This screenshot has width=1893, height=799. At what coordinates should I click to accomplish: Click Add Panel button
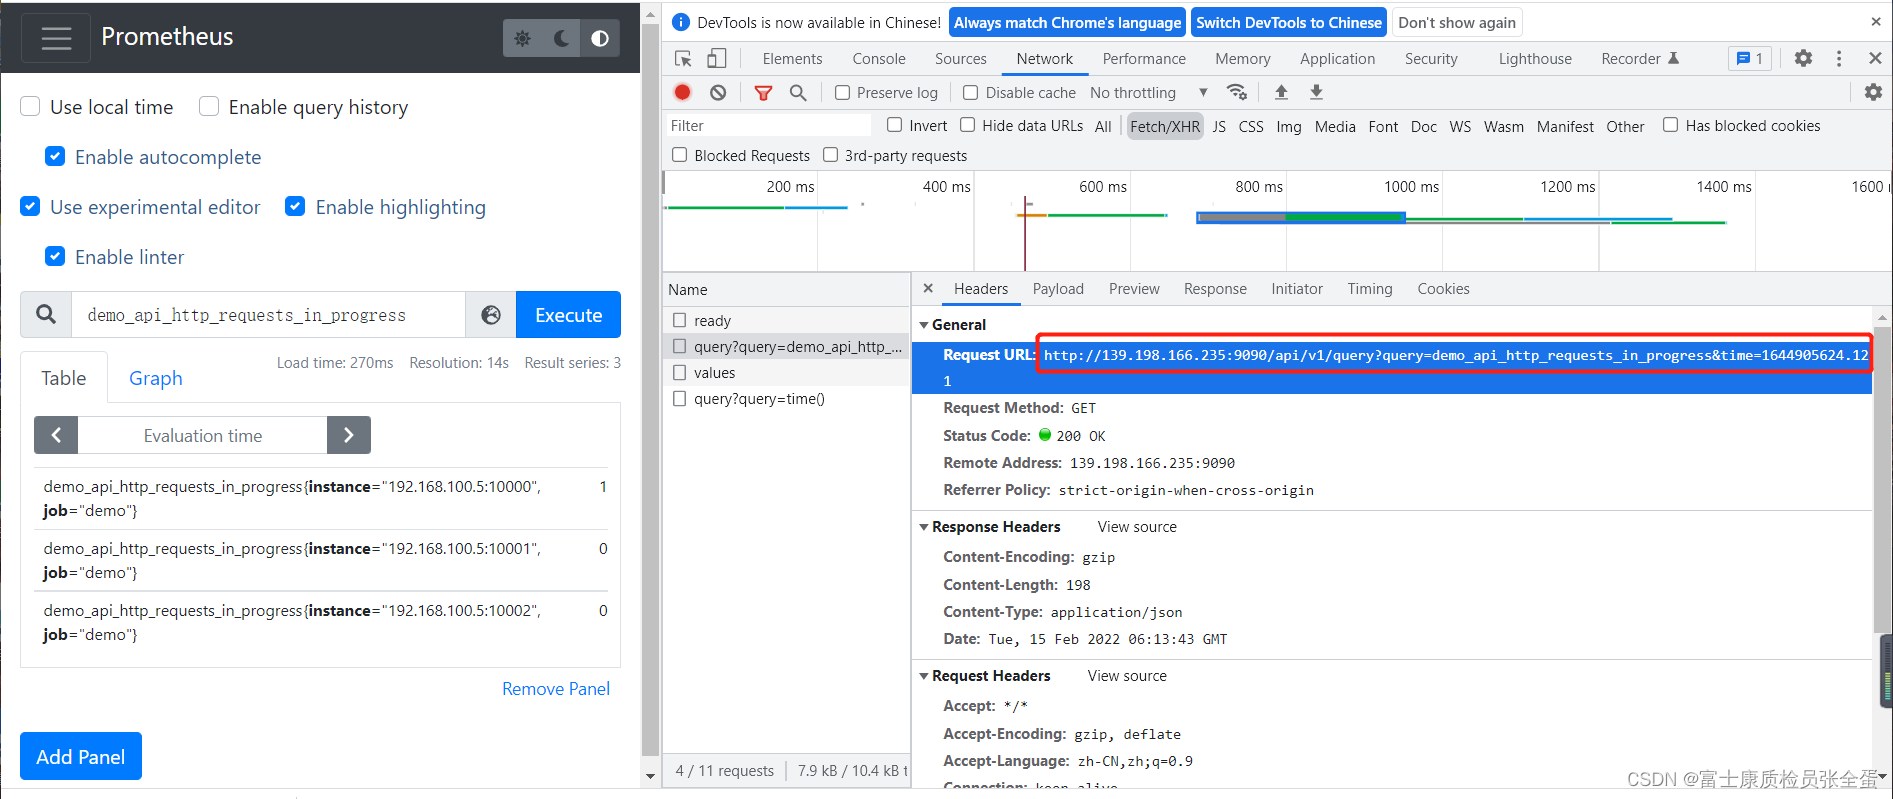coord(81,756)
